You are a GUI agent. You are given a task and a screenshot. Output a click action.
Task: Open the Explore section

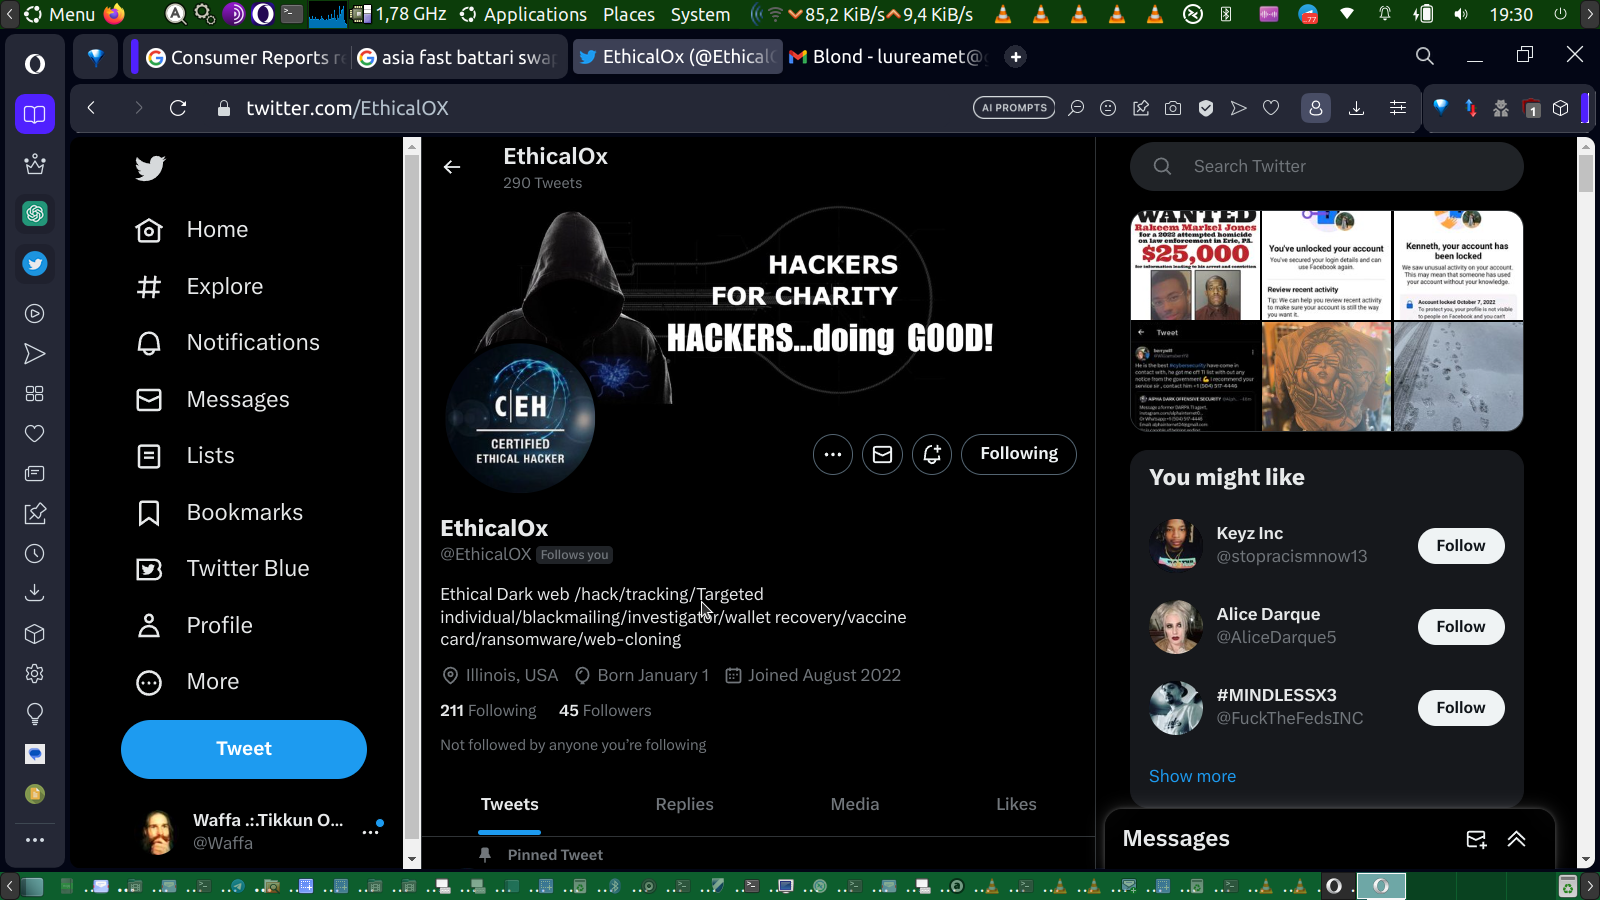click(x=199, y=287)
